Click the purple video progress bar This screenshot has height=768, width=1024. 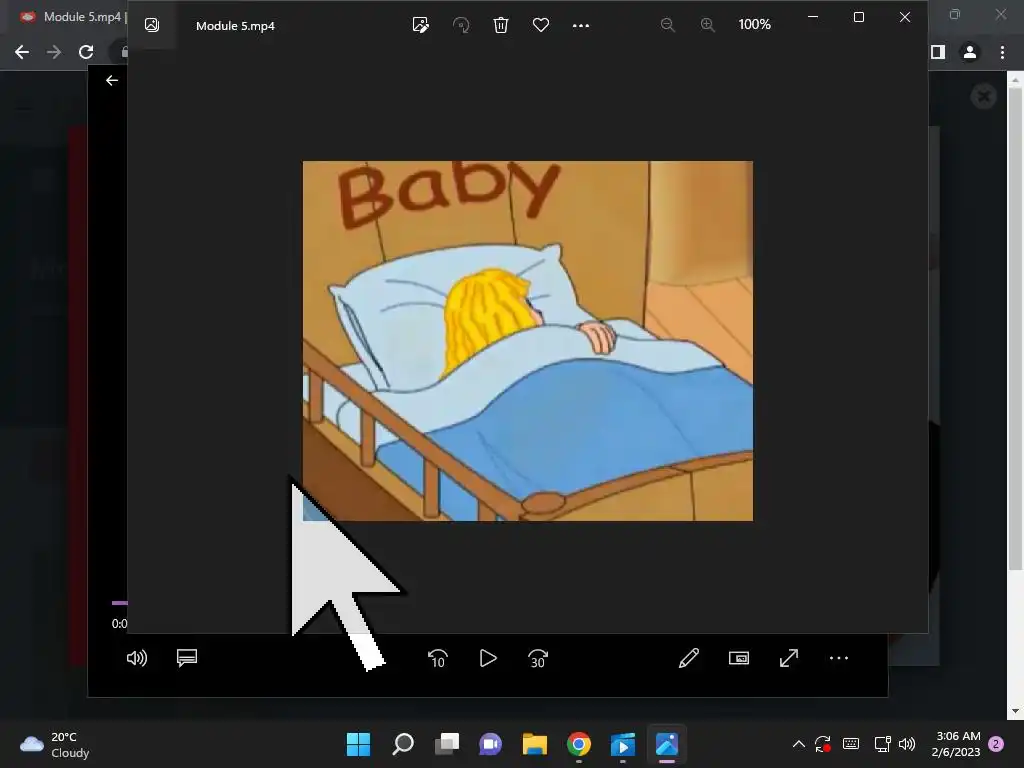click(x=119, y=603)
